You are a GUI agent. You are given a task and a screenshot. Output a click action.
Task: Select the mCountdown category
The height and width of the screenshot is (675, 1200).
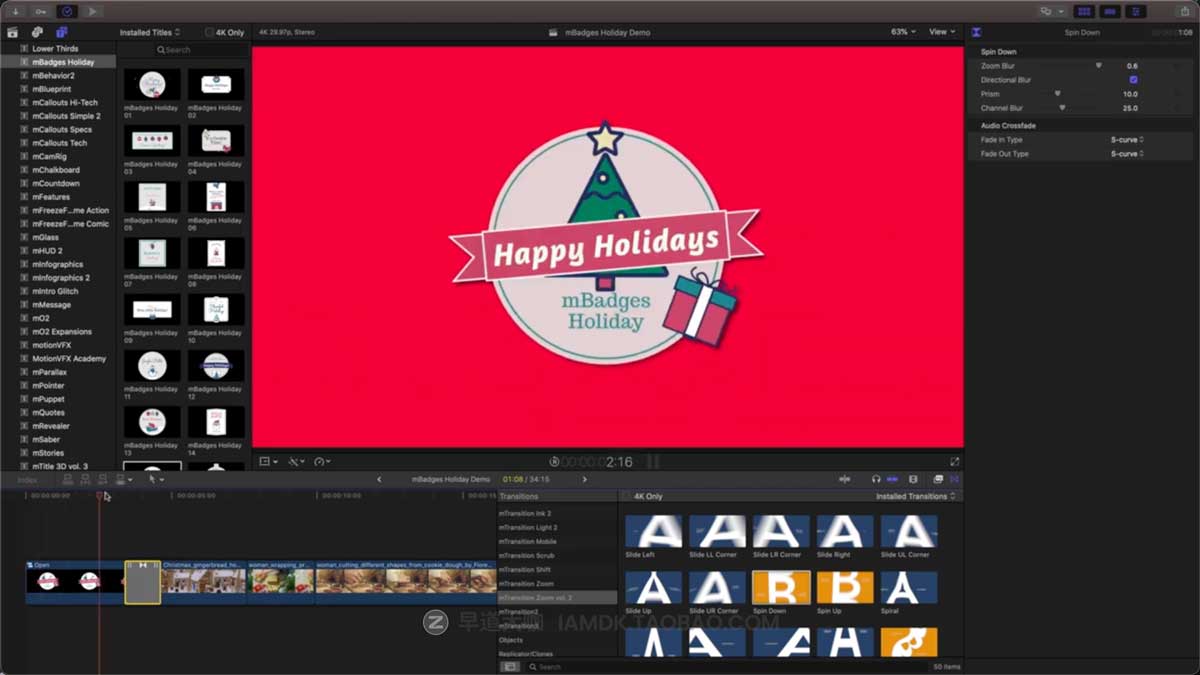[x=56, y=183]
